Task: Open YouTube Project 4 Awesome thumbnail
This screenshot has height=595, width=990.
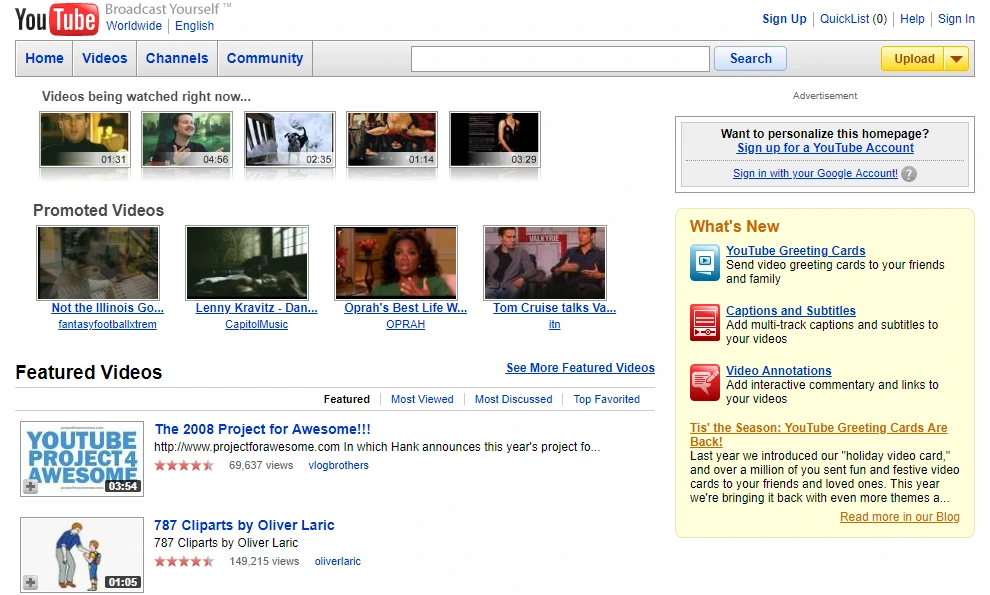Action: tap(81, 459)
